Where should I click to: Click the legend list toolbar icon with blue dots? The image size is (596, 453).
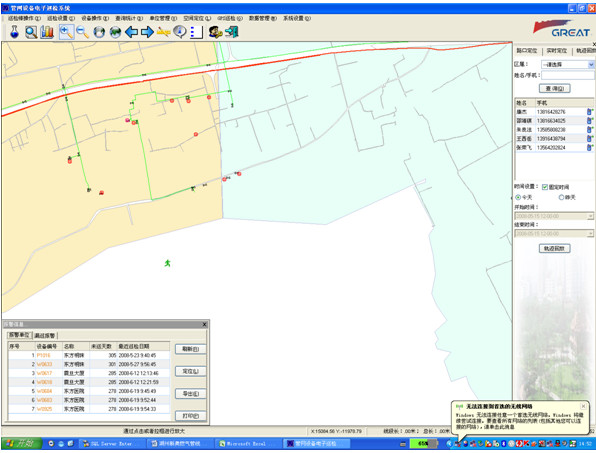click(196, 32)
